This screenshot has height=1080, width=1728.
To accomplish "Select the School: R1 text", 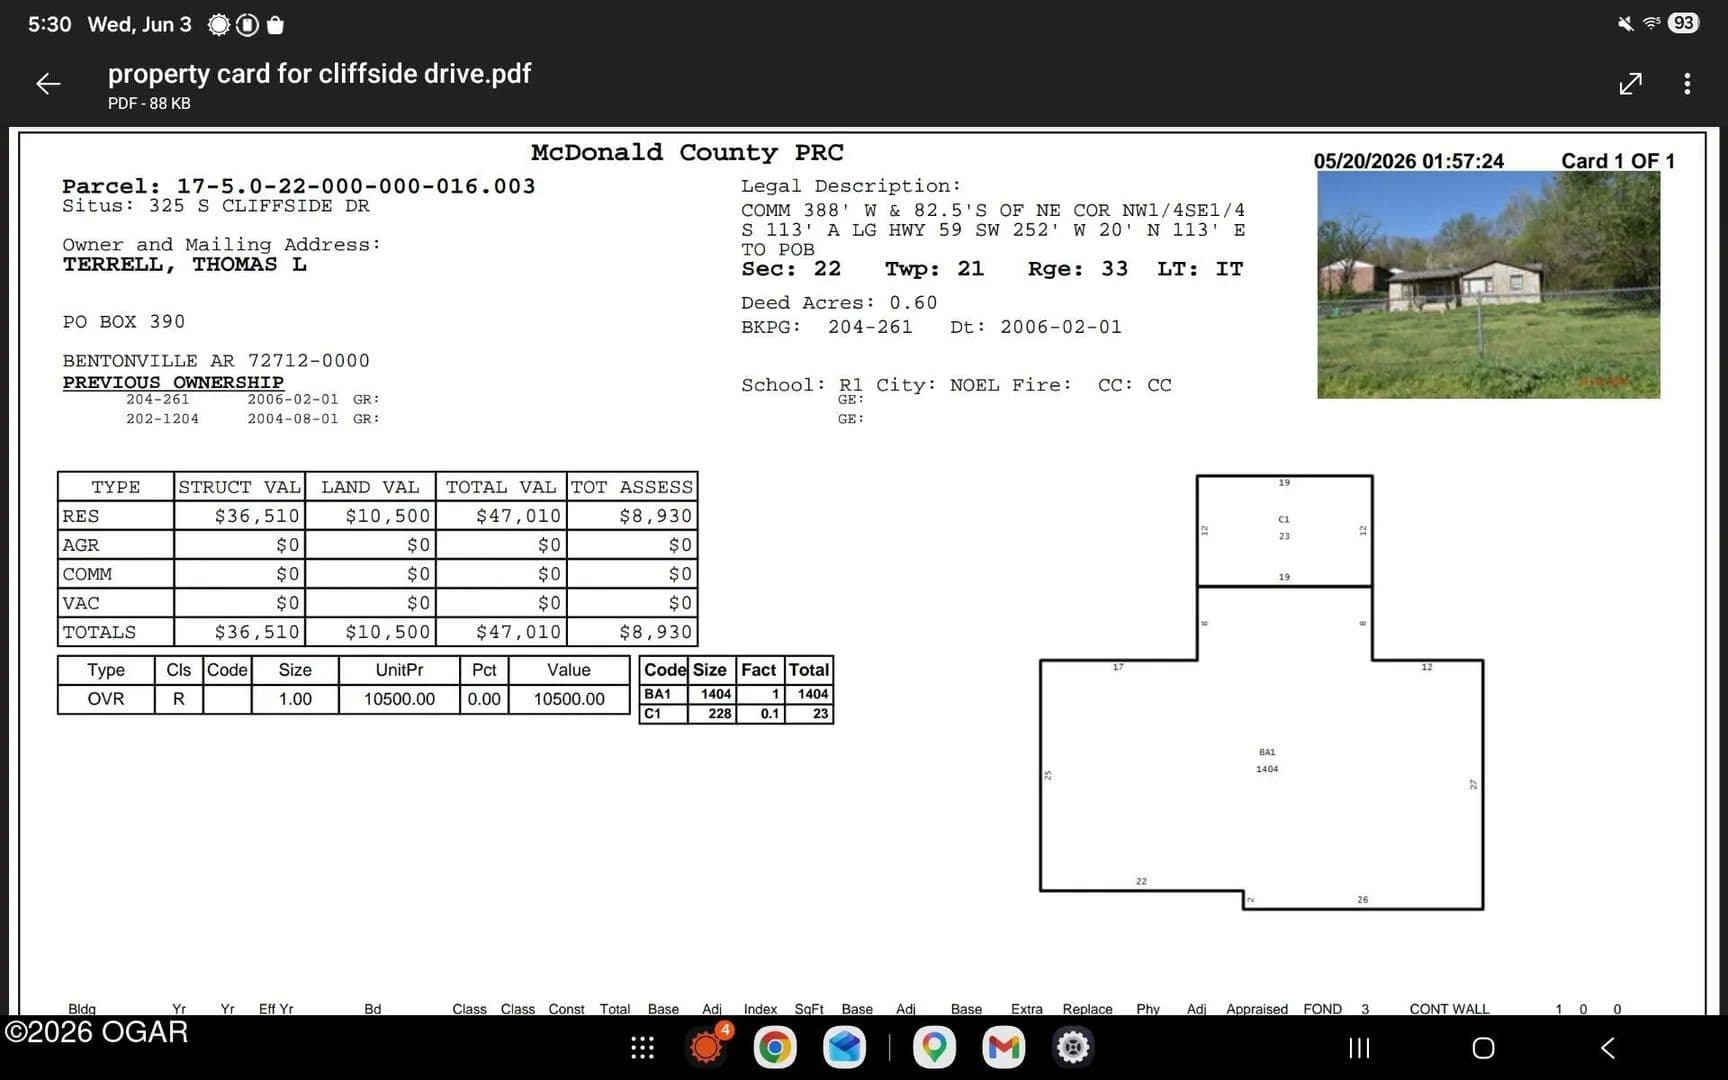I will (x=802, y=385).
